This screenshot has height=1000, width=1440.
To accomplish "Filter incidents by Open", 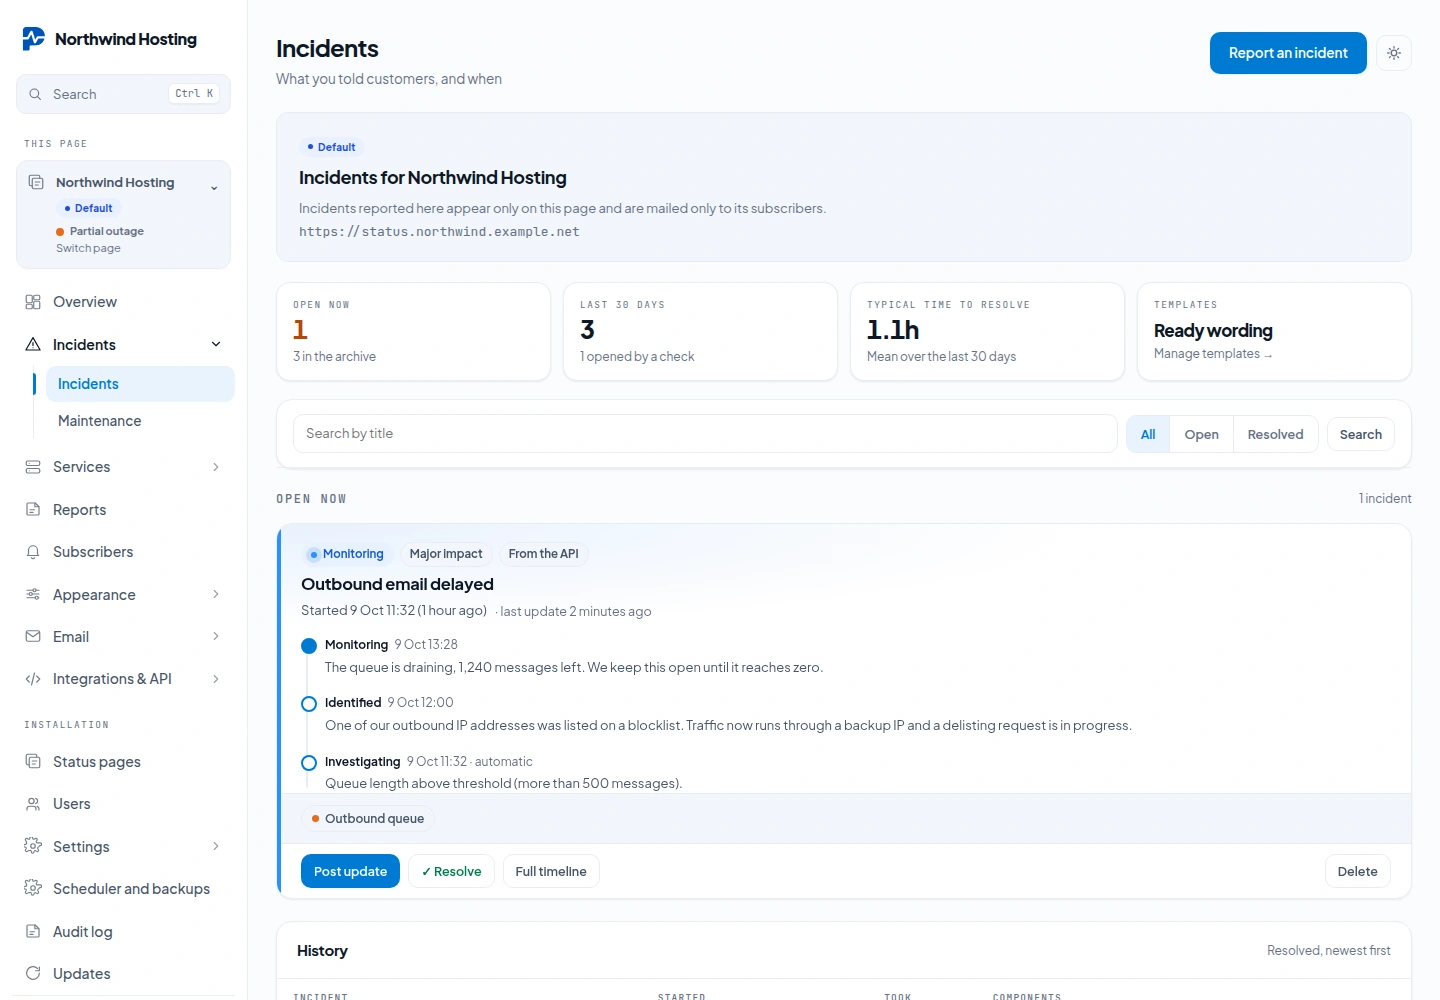I will coord(1202,434).
